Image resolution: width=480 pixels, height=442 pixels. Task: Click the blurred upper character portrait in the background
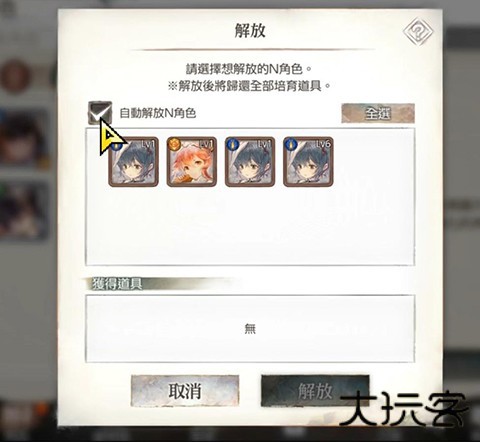[x=25, y=138]
